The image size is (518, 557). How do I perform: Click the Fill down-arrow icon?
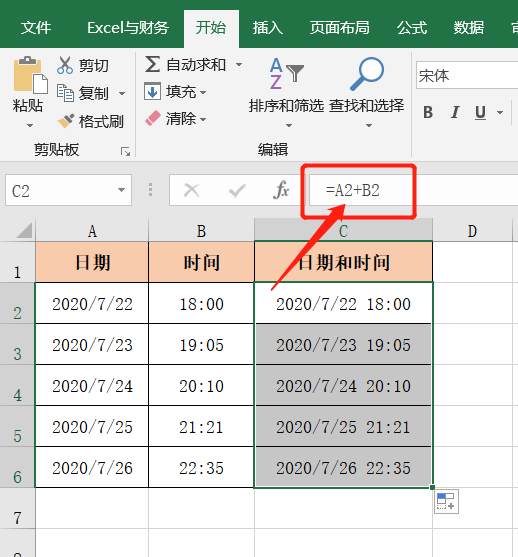coord(152,92)
